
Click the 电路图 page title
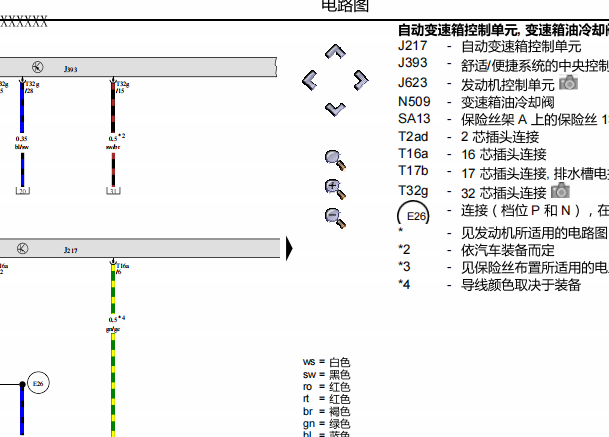(x=345, y=5)
